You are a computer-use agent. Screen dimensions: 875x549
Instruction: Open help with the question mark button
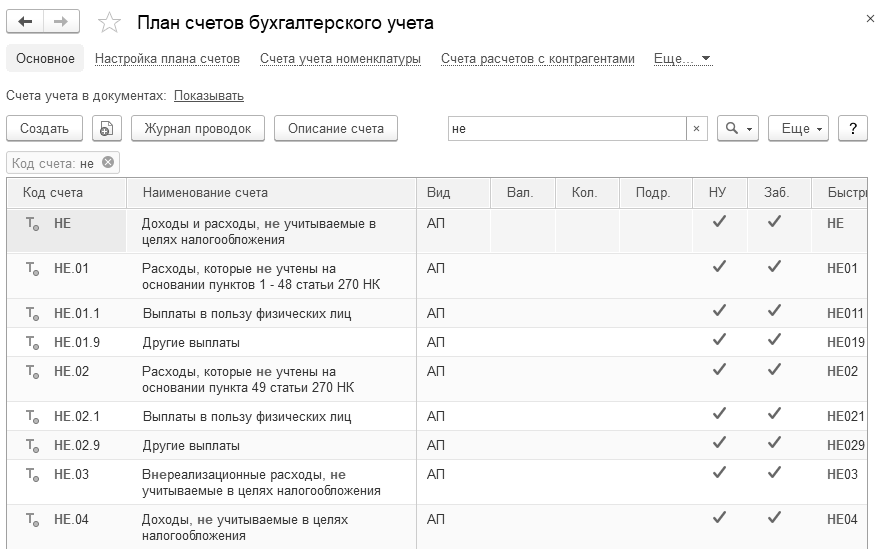852,129
